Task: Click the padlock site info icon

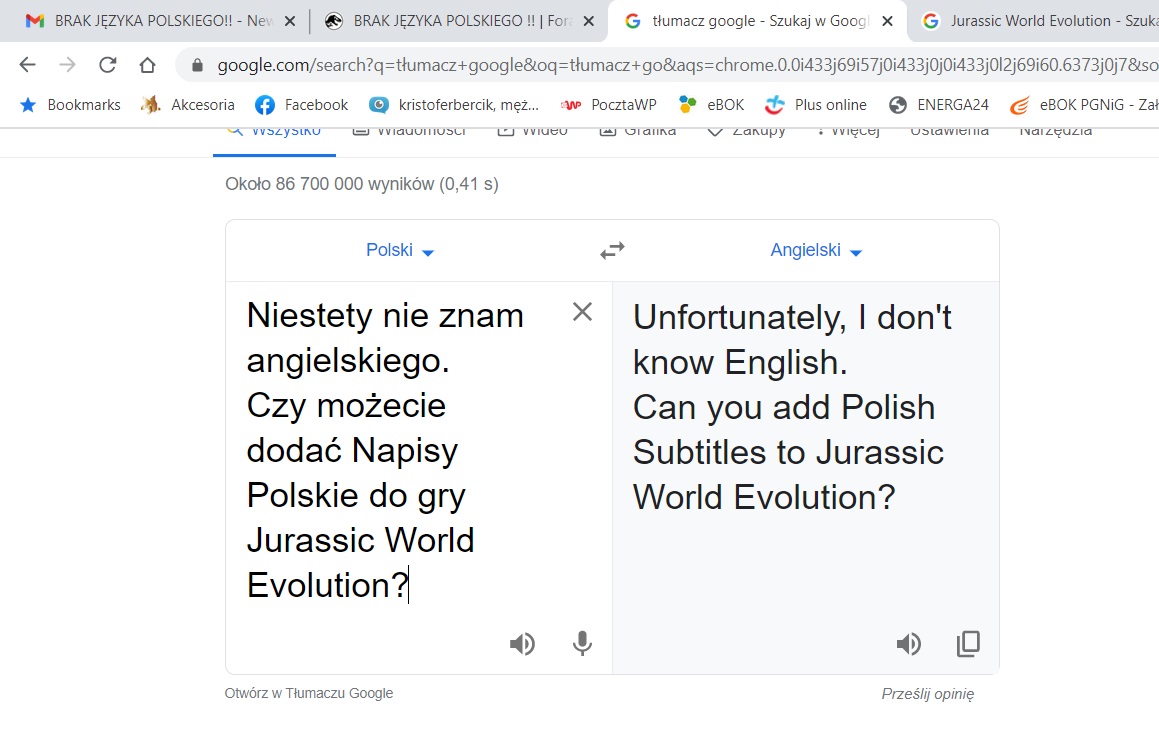Action: (197, 65)
